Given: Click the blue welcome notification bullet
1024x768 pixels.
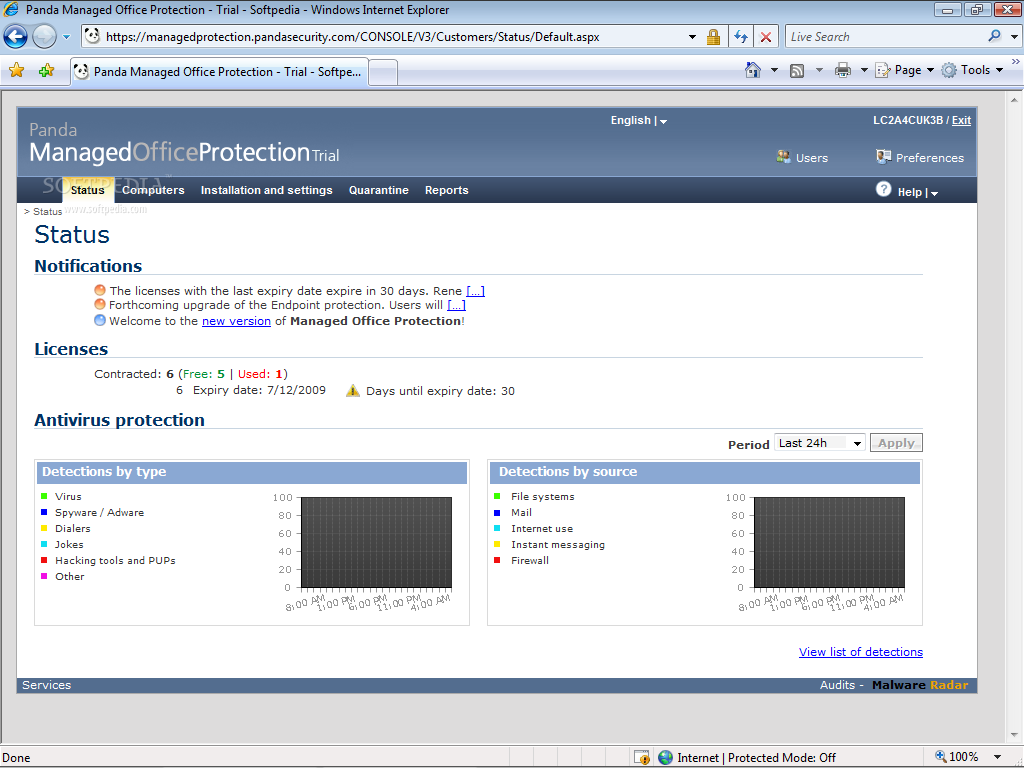Looking at the screenshot, I should pyautogui.click(x=100, y=320).
